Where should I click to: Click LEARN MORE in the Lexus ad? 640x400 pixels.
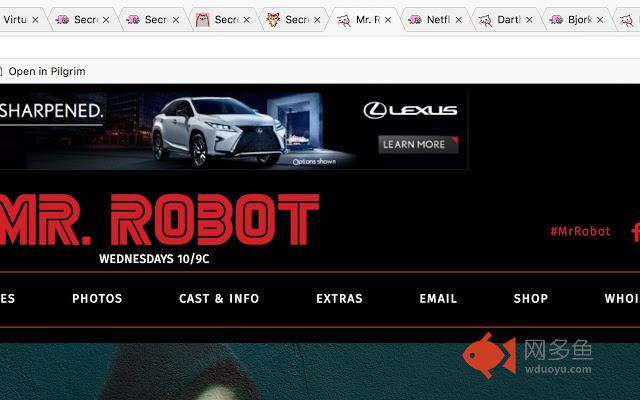(x=418, y=144)
